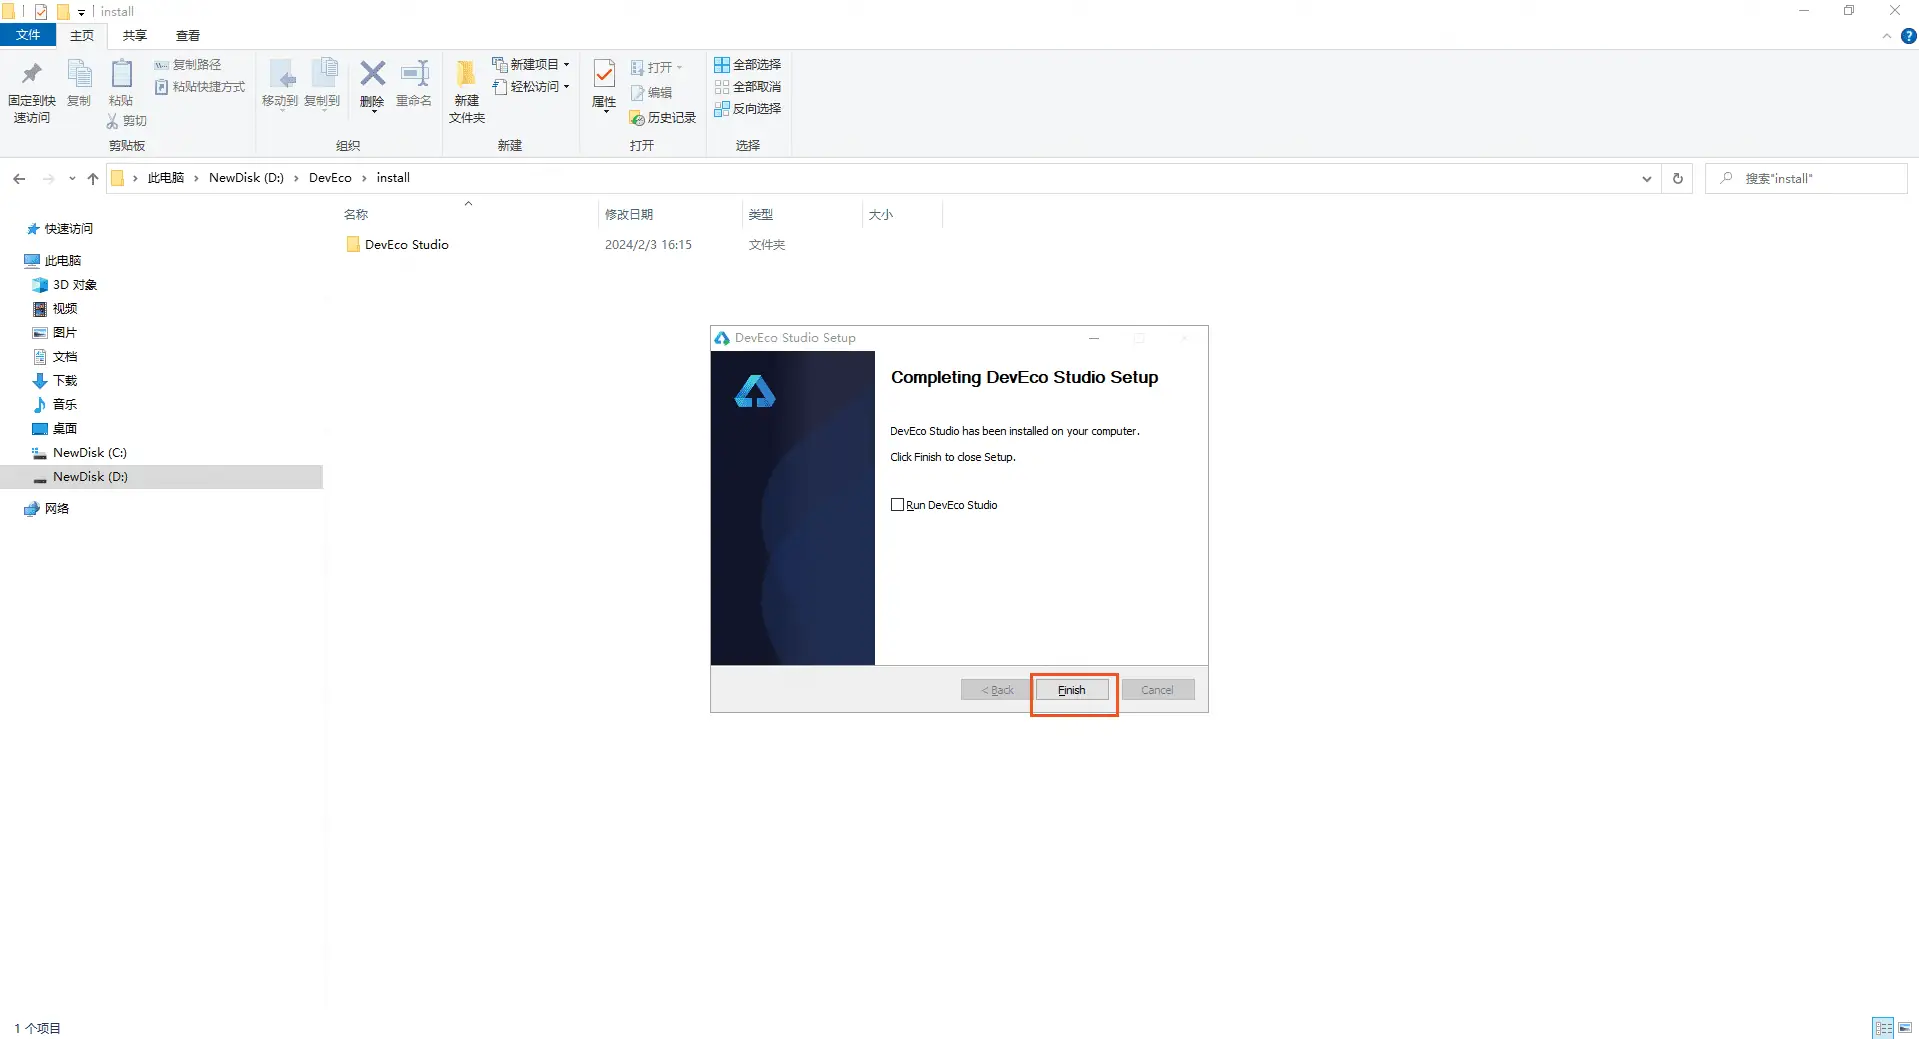Click History (历史记录) icon in ribbon
The image size is (1919, 1039).
click(663, 118)
